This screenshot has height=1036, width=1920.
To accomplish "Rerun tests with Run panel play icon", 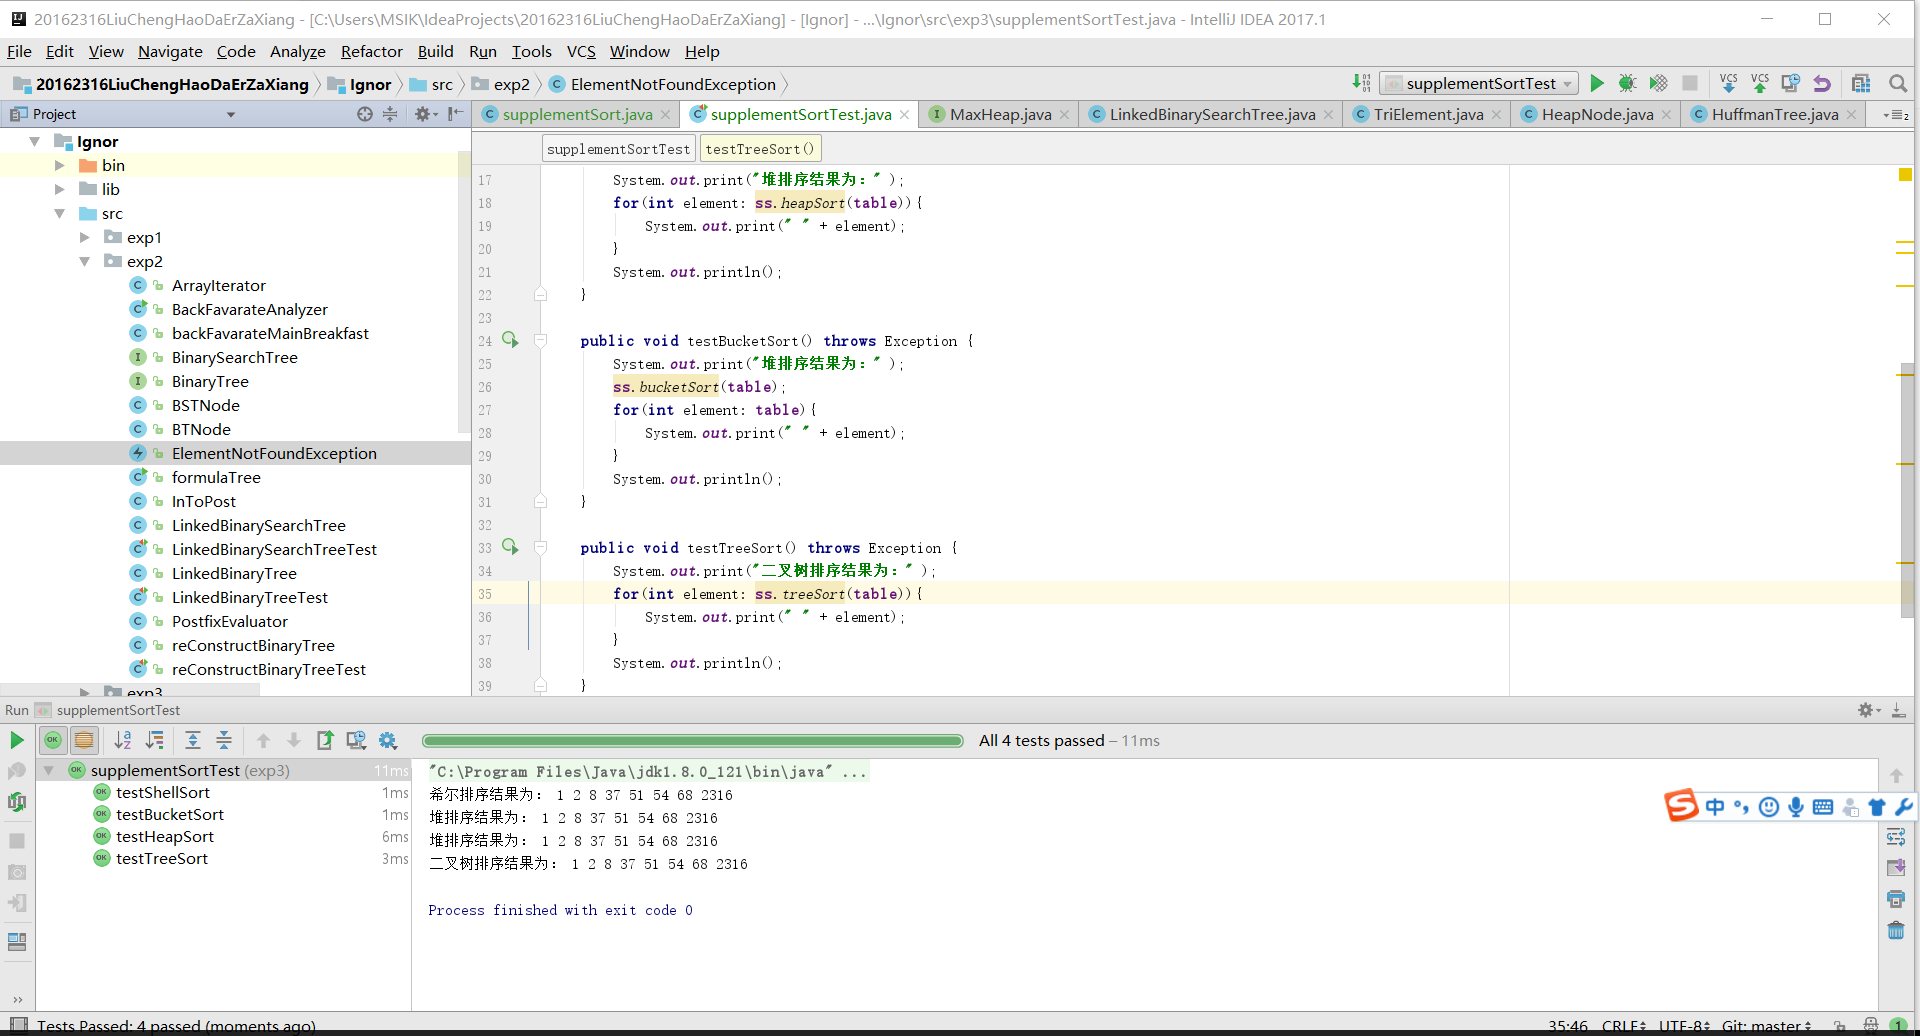I will (x=17, y=740).
